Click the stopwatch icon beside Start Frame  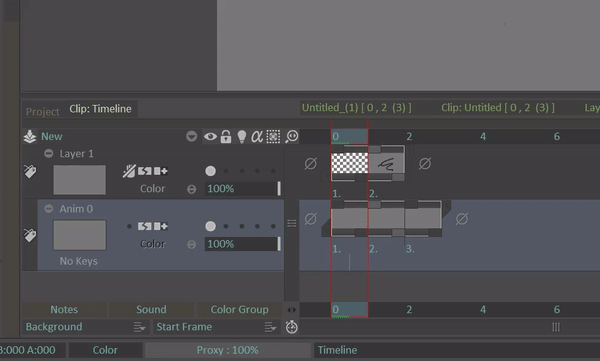pyautogui.click(x=292, y=327)
